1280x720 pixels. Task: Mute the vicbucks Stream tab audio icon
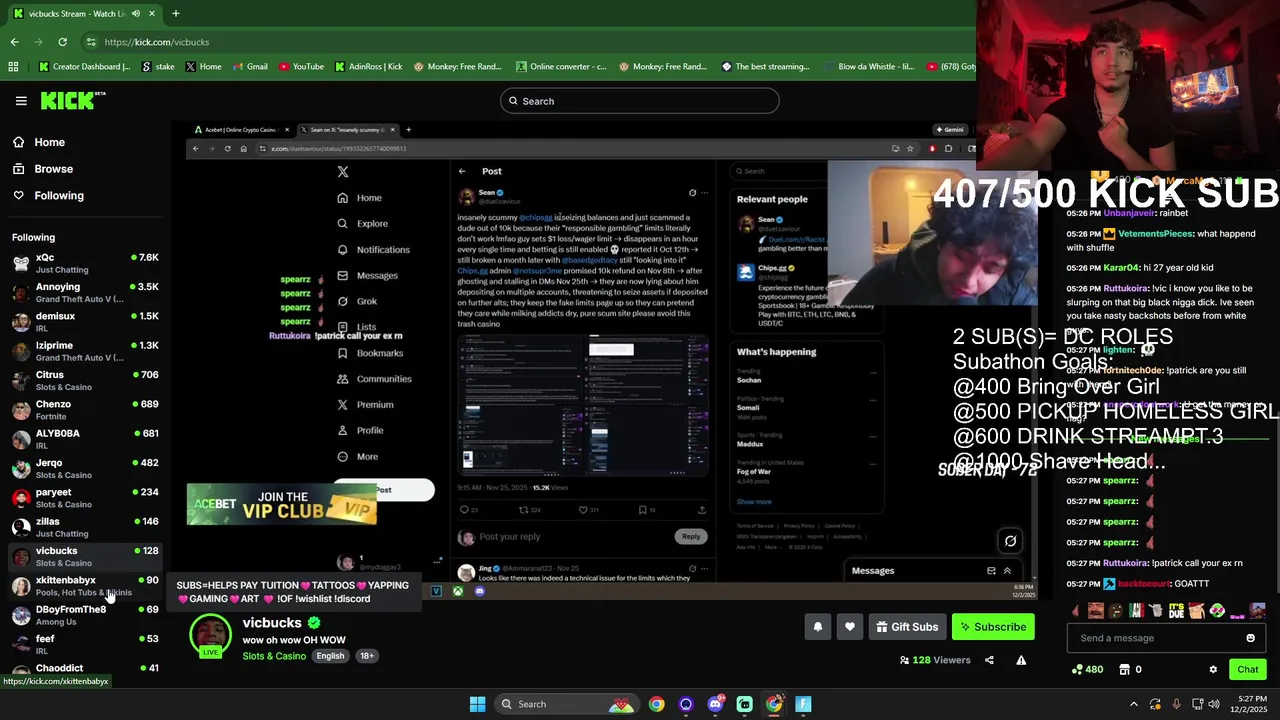tap(136, 14)
